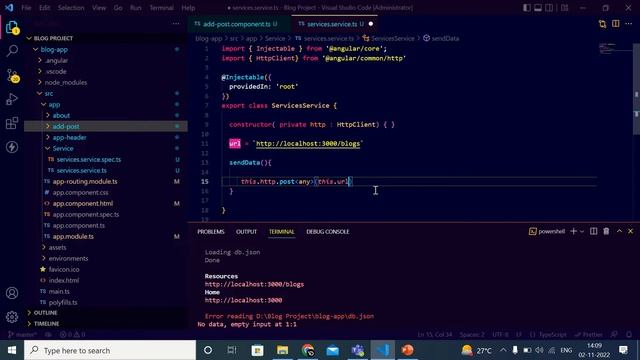Screen dimensions: 640x360
Task: Click the master branch status bar item
Action: 22,335
